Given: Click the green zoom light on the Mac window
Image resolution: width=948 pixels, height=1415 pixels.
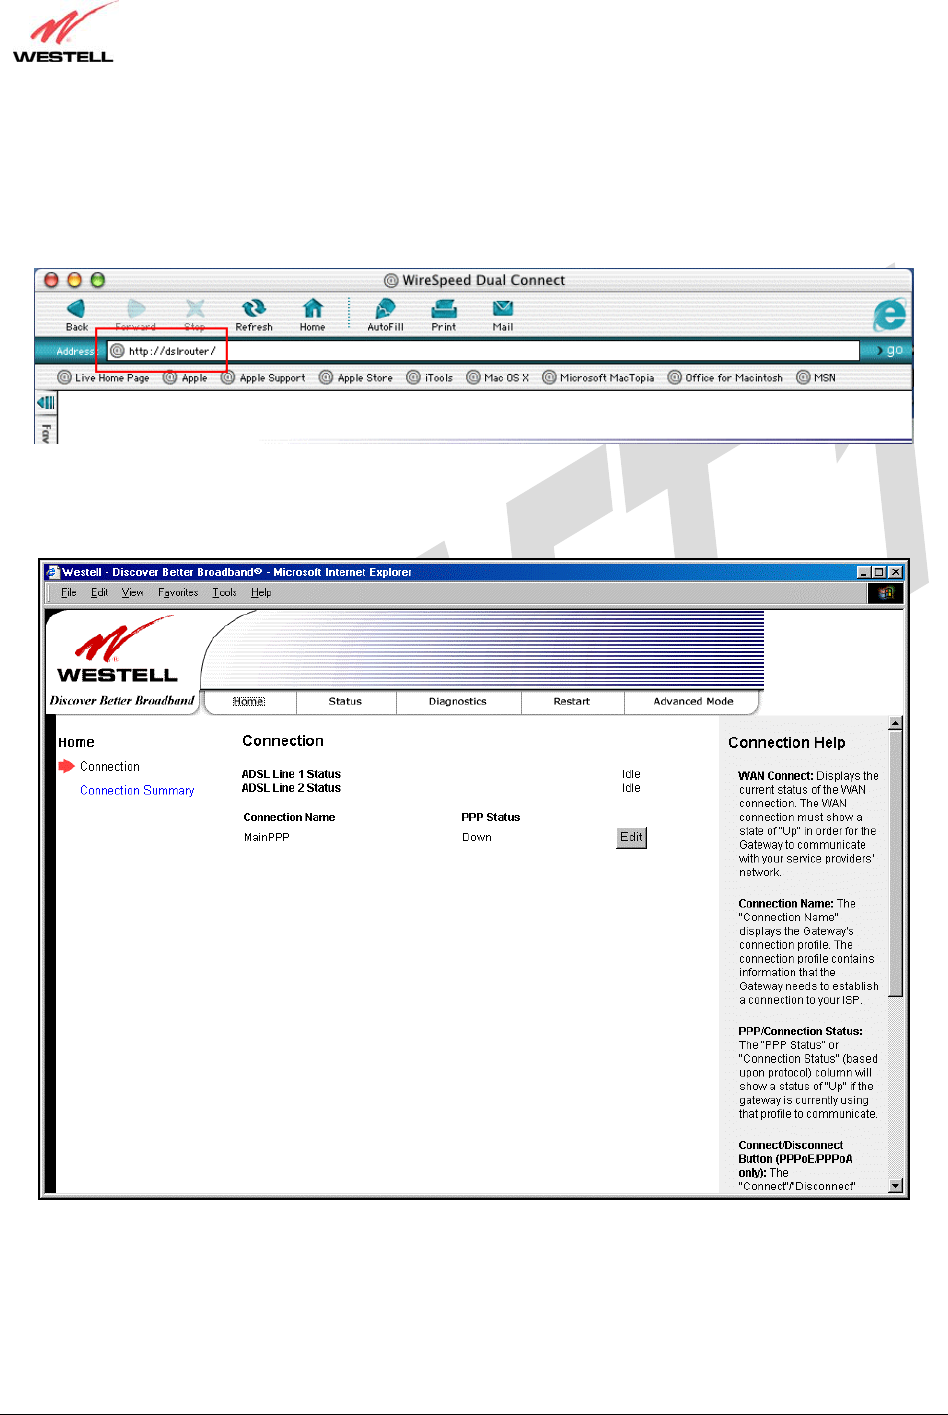Looking at the screenshot, I should coord(97,280).
